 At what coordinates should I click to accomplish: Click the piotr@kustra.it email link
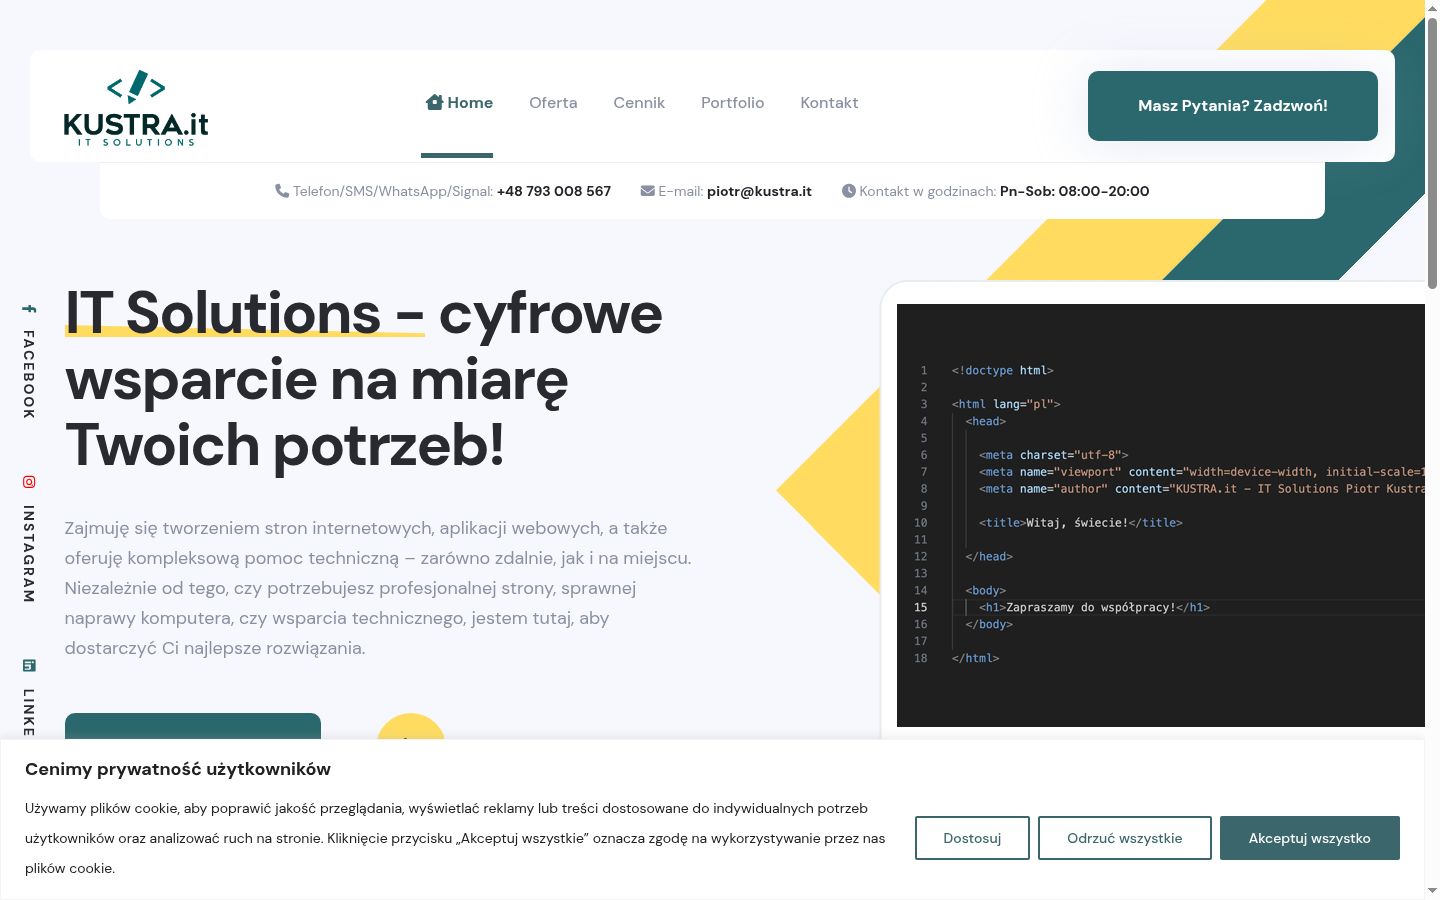click(x=759, y=191)
